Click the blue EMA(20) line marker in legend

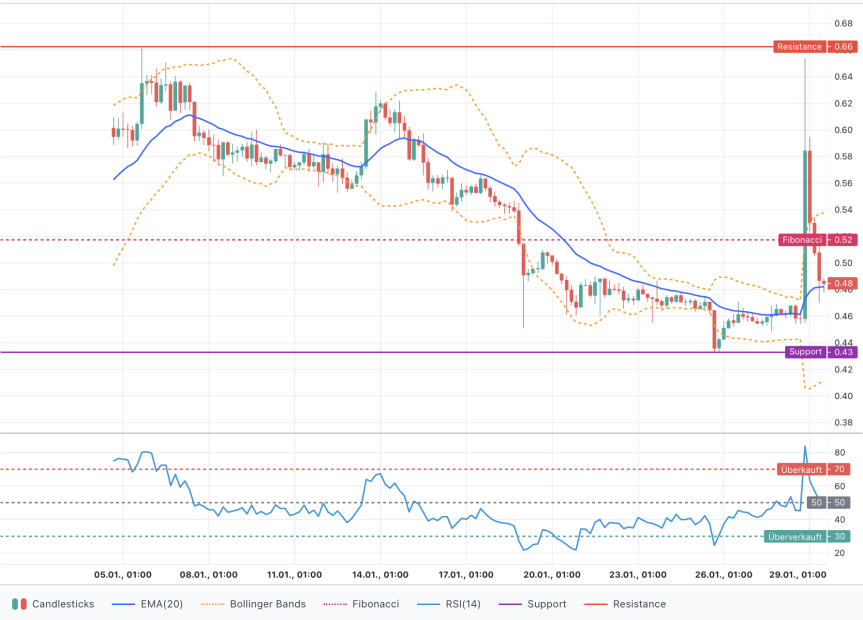[125, 604]
